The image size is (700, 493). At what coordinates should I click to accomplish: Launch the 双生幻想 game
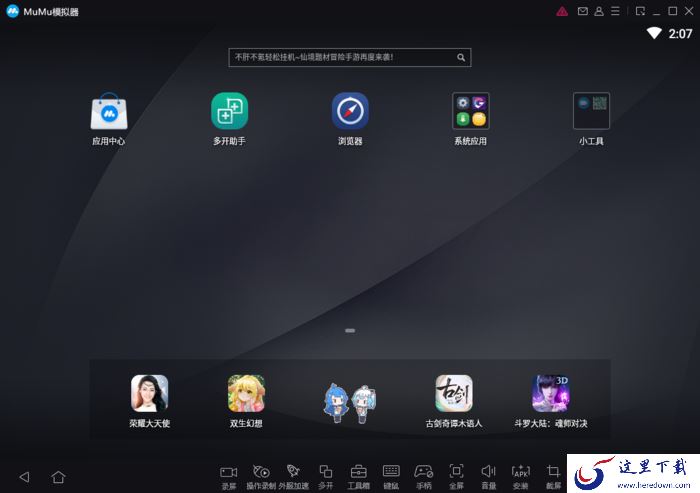coord(246,393)
